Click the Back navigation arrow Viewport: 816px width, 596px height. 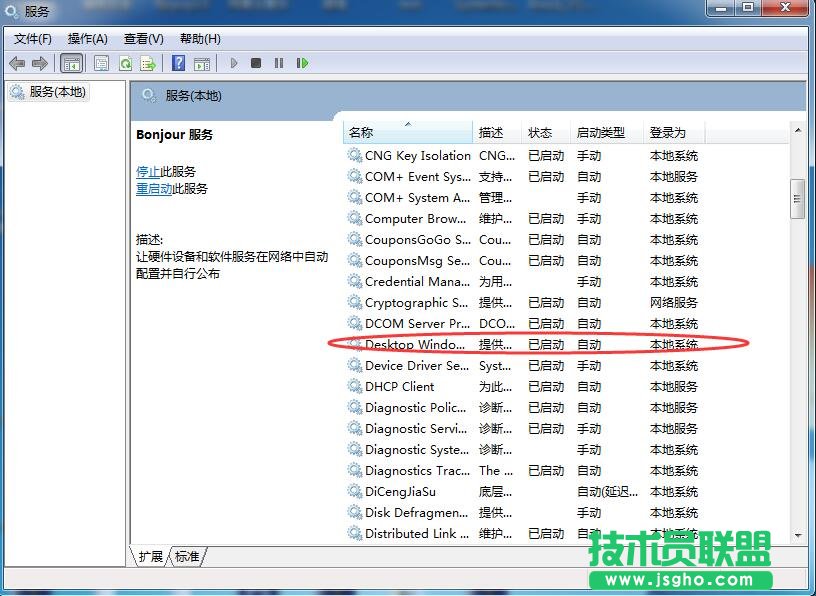(x=17, y=63)
